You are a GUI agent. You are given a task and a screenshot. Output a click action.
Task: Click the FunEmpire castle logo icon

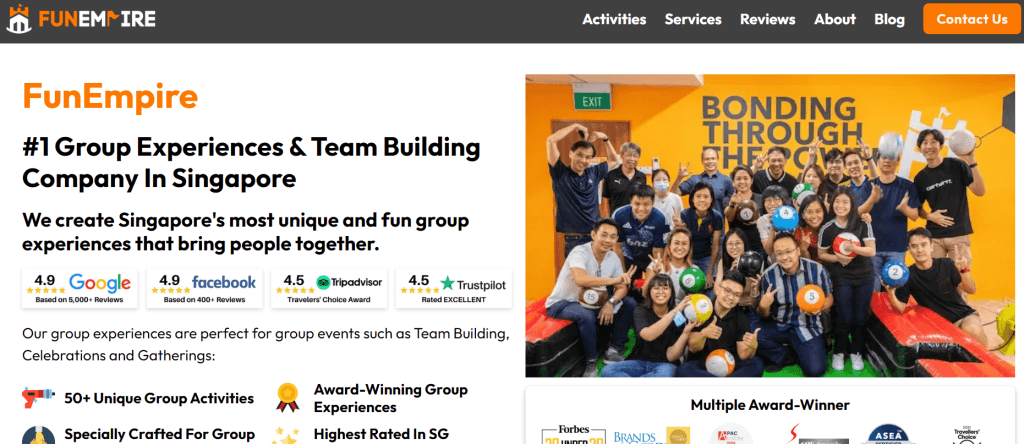pyautogui.click(x=19, y=19)
